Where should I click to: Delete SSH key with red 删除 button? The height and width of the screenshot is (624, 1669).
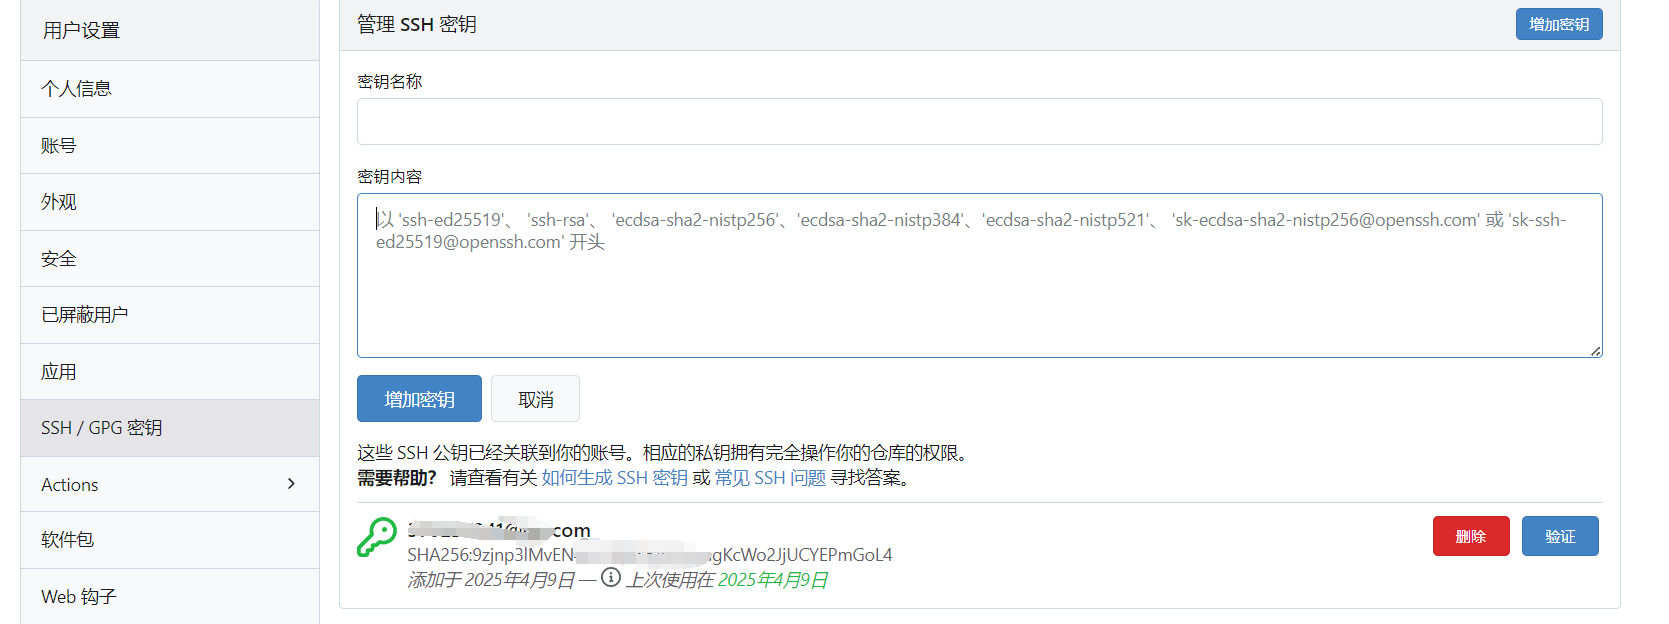1470,536
